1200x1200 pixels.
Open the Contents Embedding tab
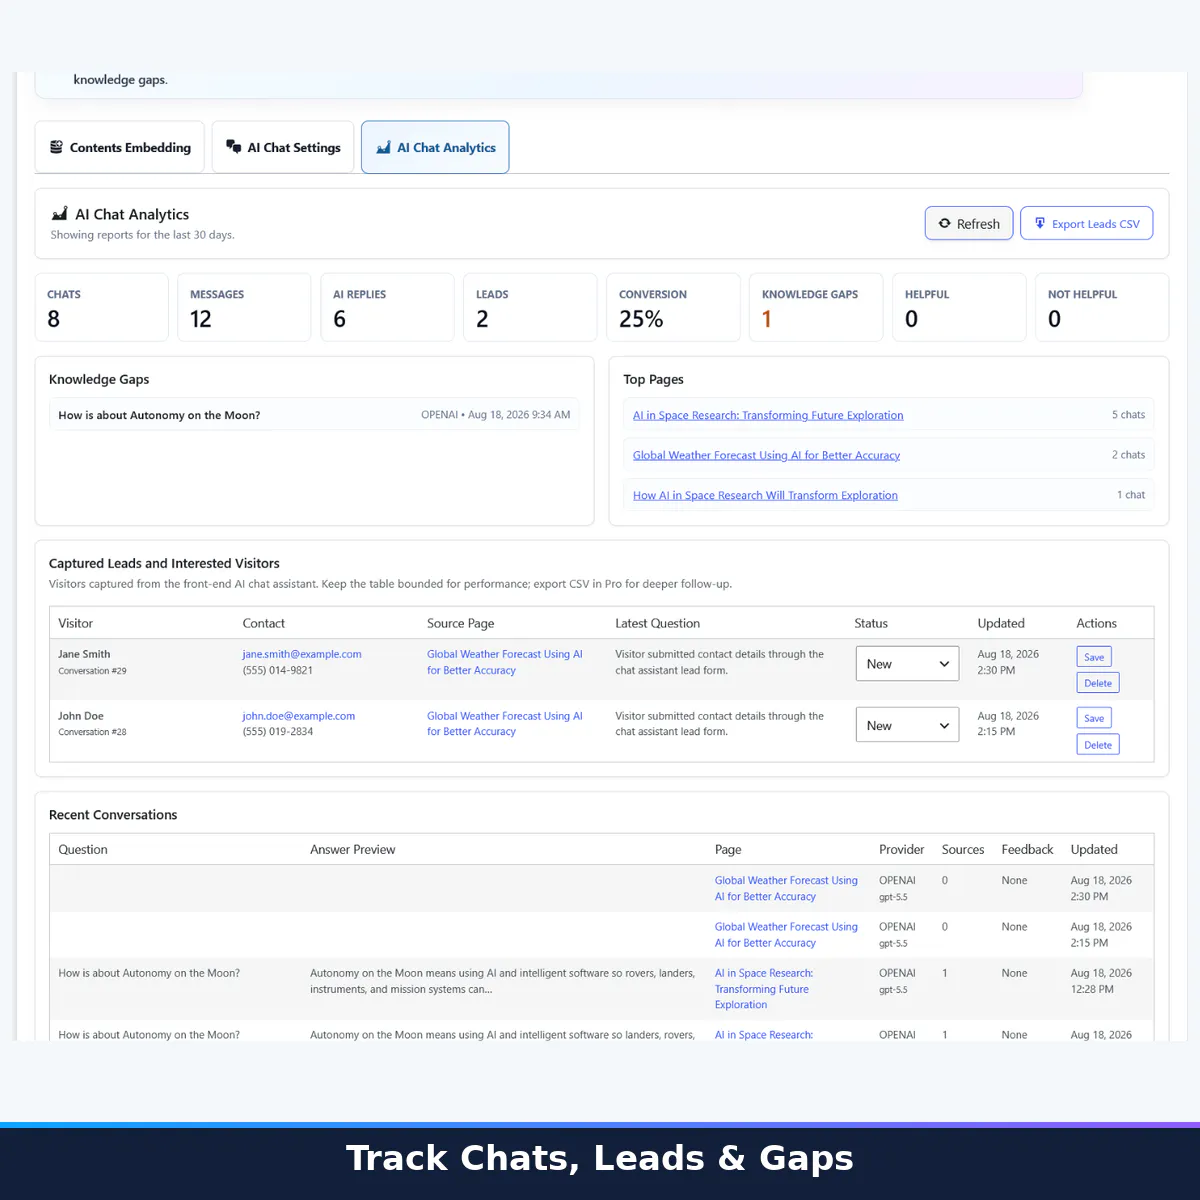120,147
